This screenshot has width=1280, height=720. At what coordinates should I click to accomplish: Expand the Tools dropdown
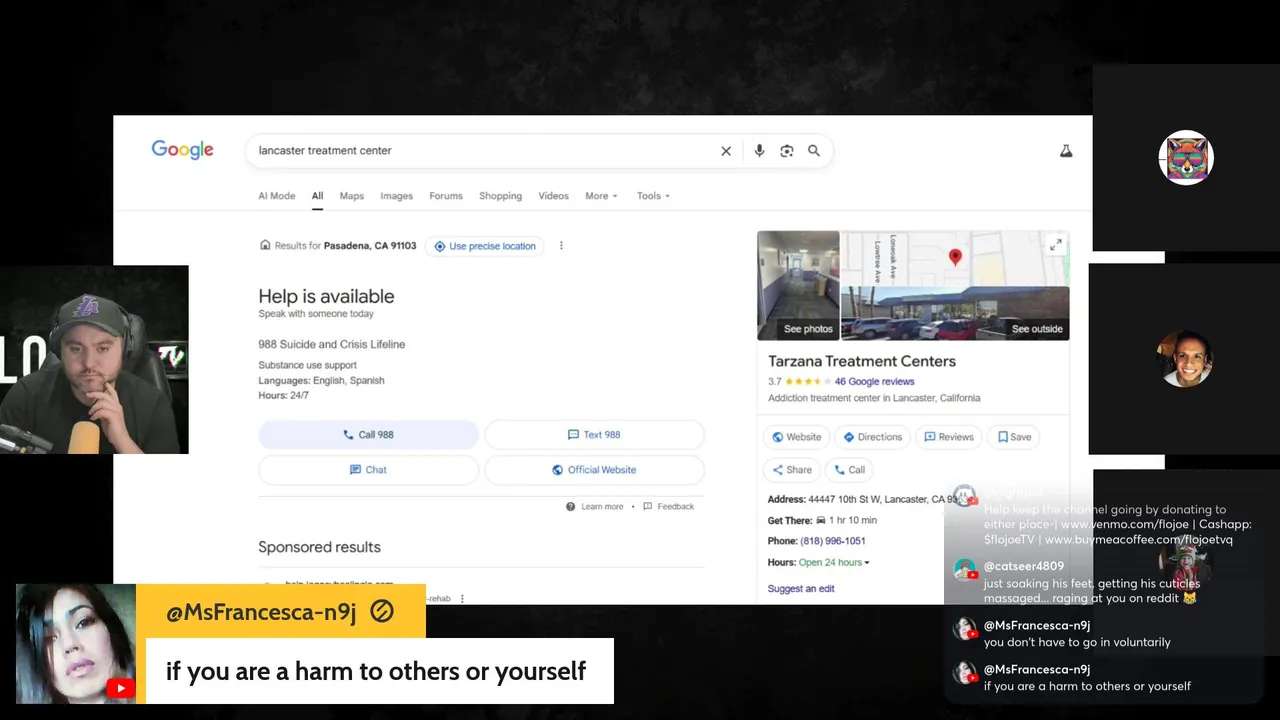coord(653,196)
